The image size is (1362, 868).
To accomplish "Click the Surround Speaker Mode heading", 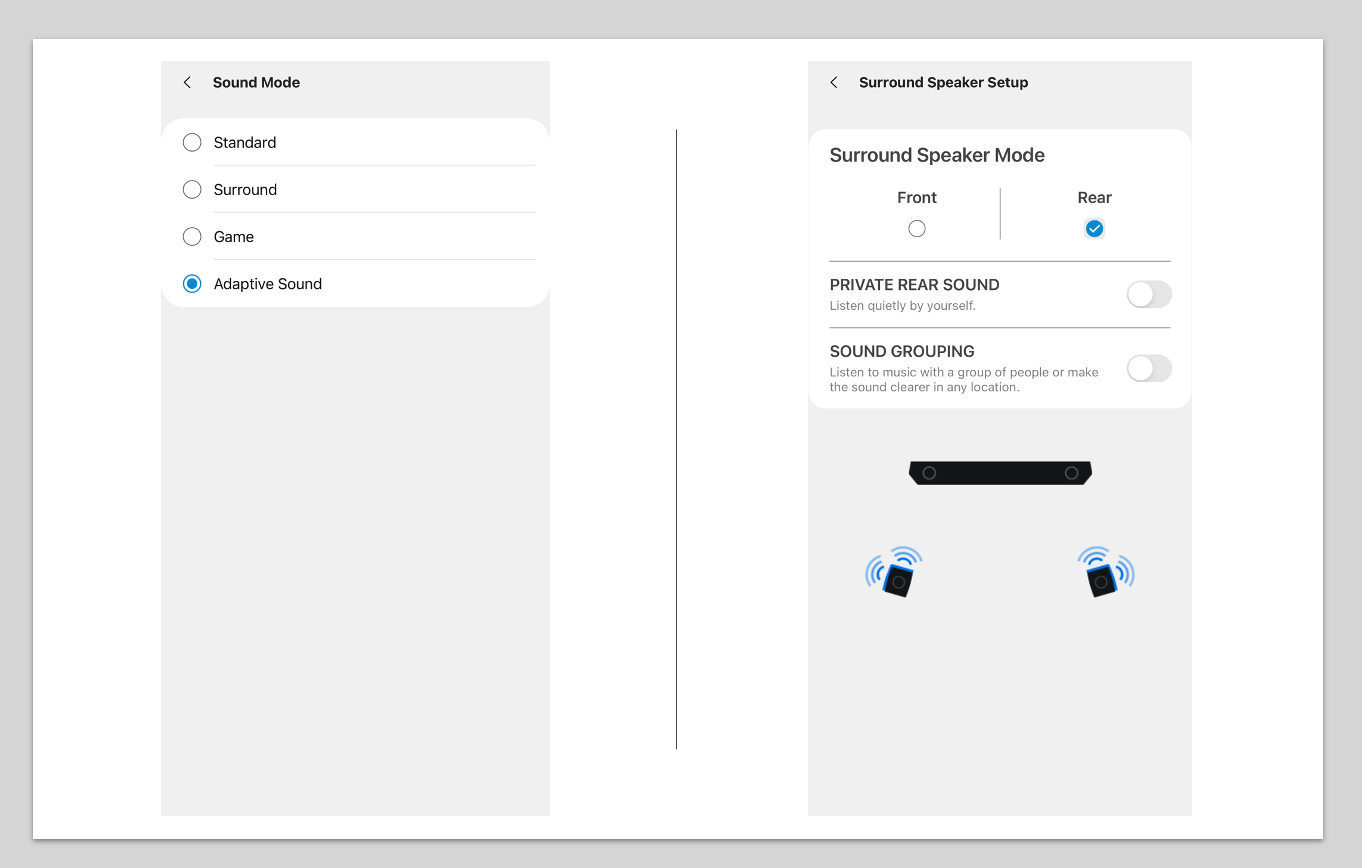I will tap(937, 155).
